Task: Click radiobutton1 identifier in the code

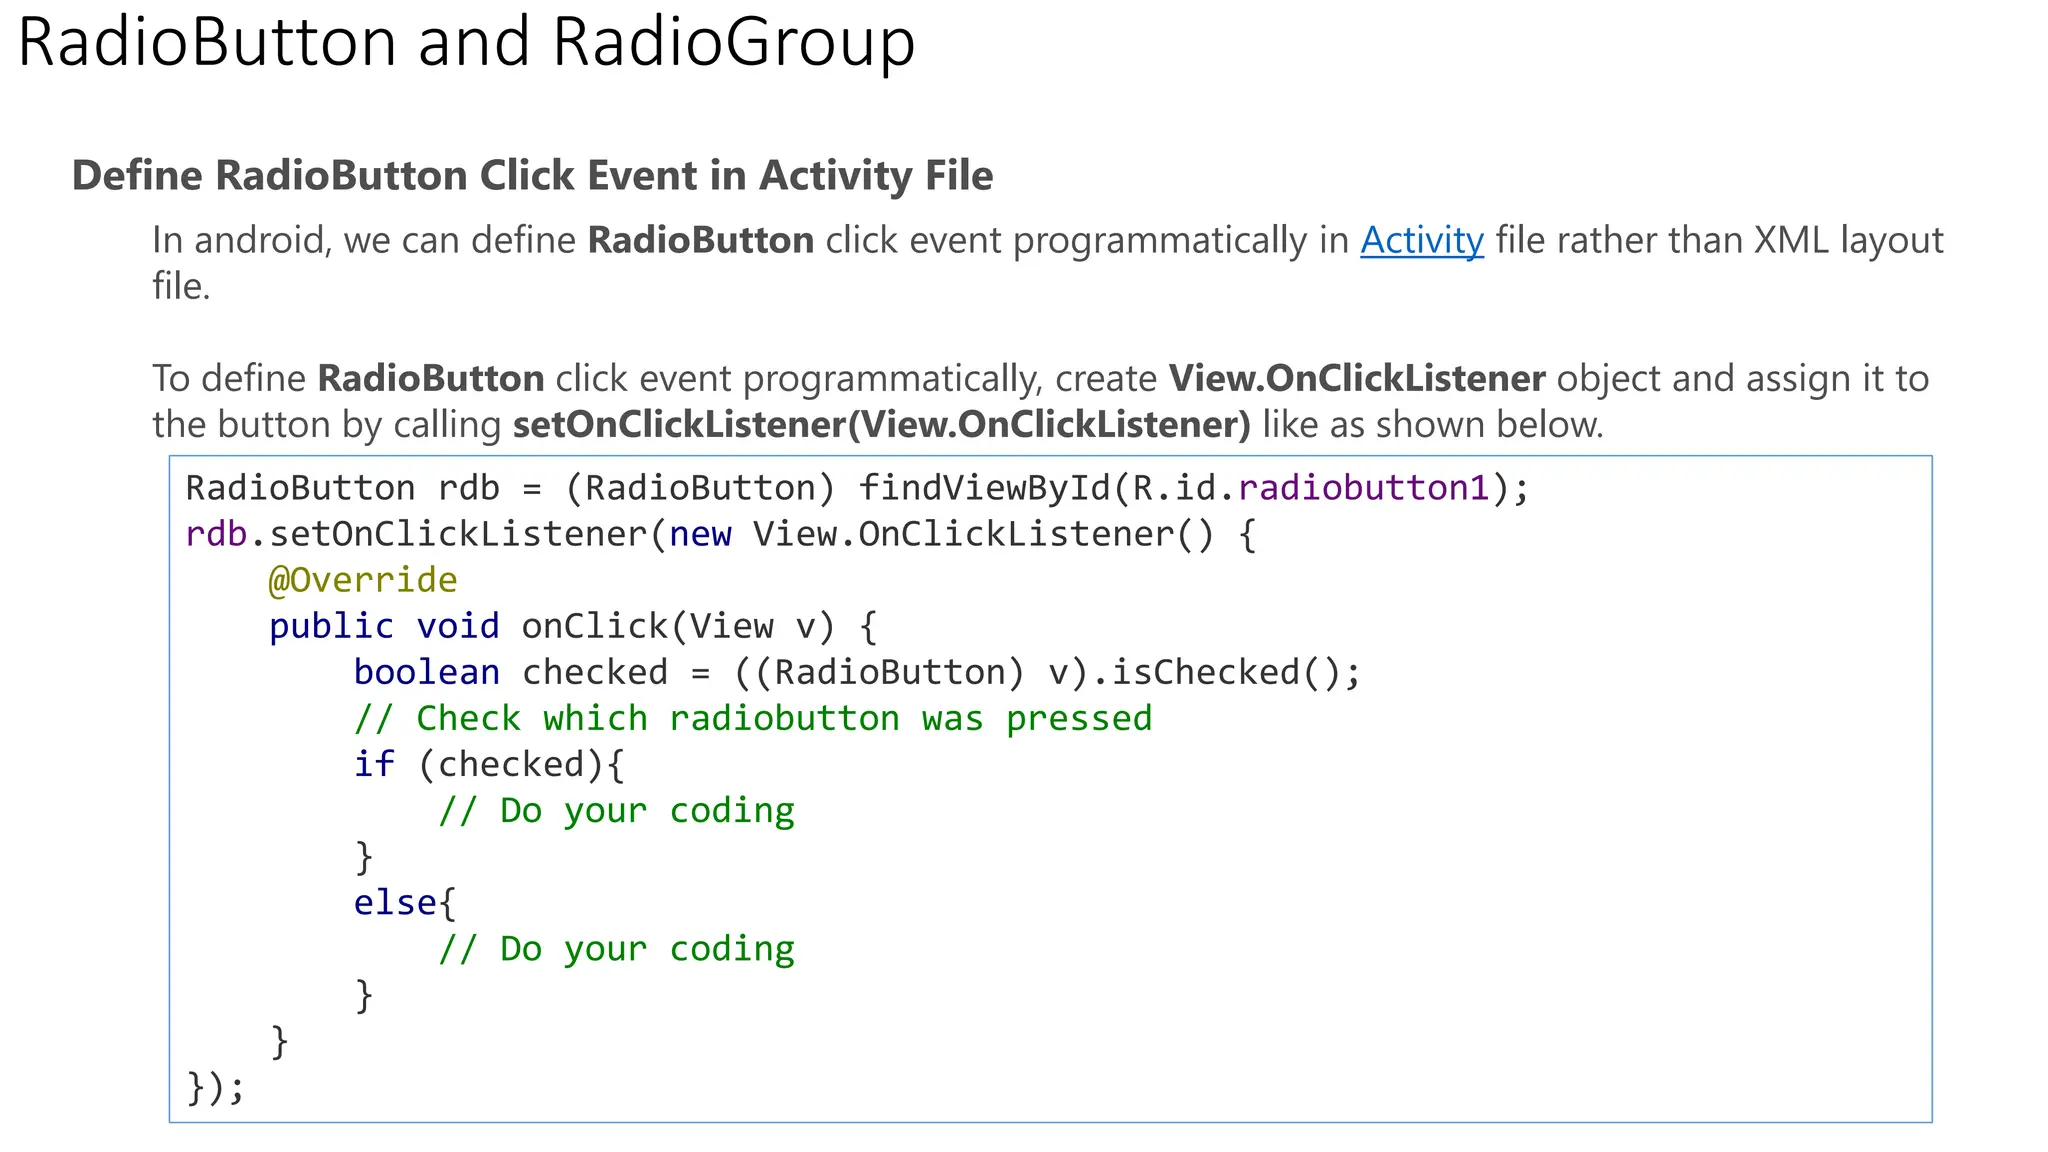Action: pos(1363,488)
